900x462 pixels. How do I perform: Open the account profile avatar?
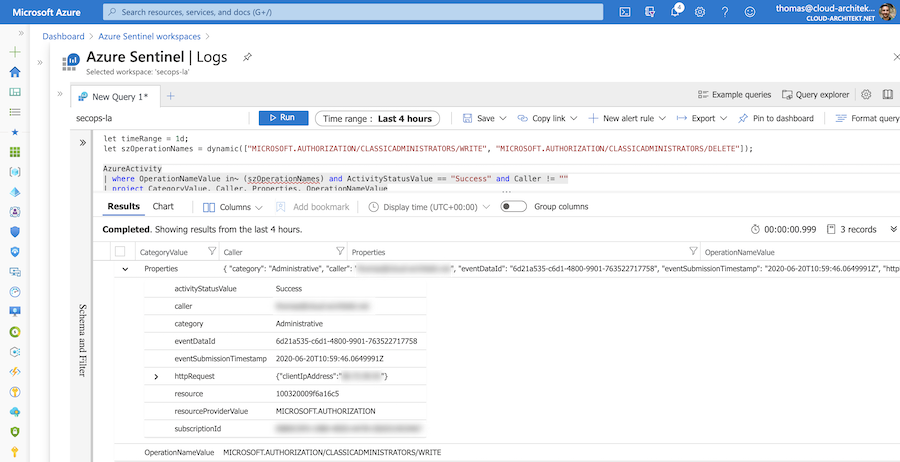(887, 11)
